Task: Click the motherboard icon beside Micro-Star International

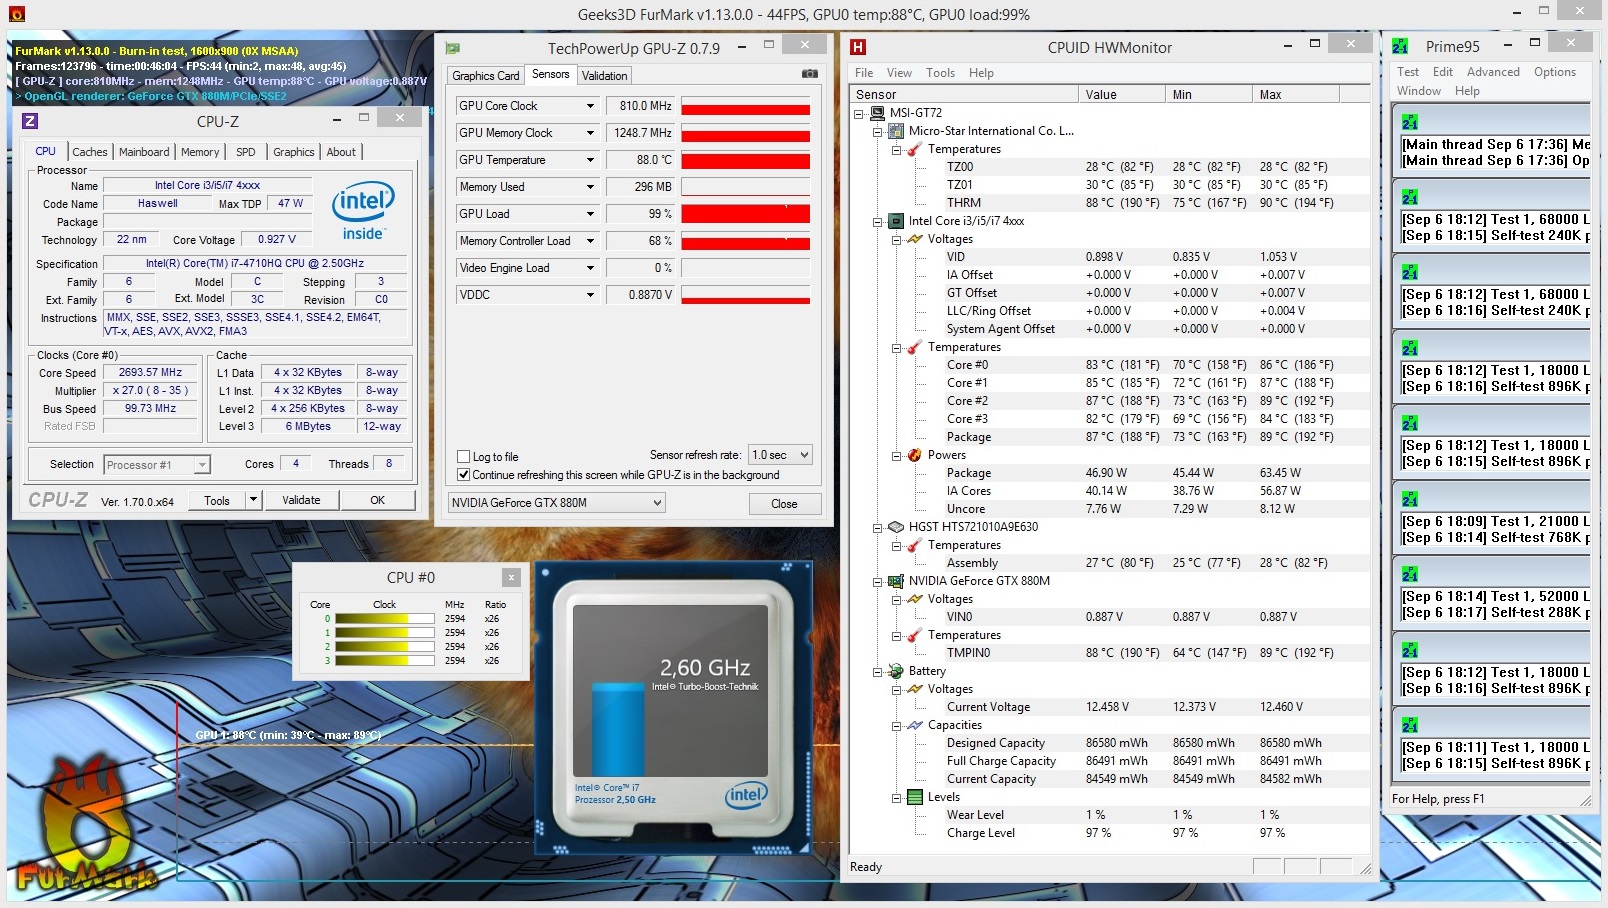Action: 896,131
